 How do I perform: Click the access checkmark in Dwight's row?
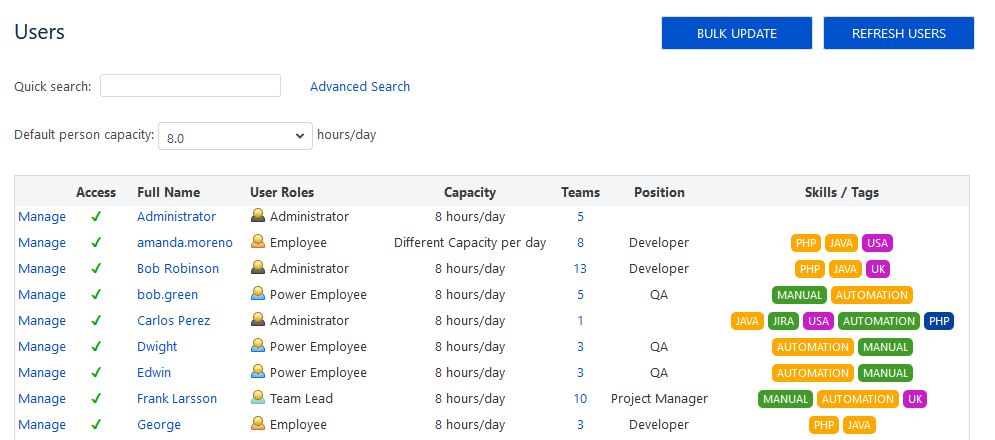[x=96, y=347]
